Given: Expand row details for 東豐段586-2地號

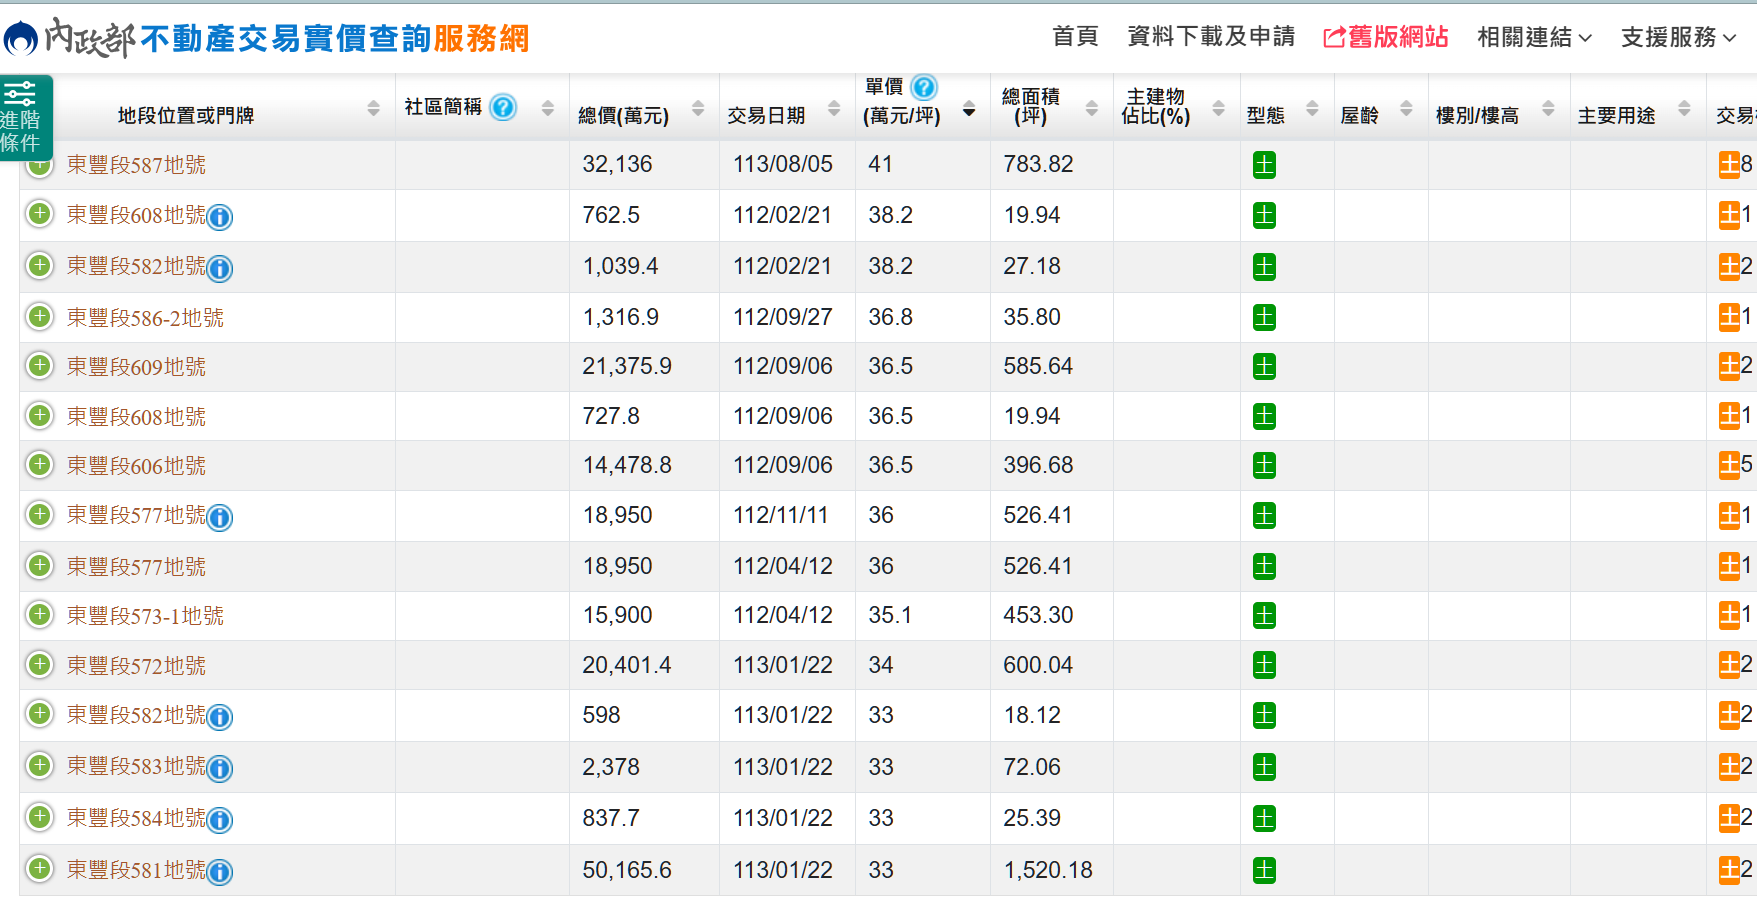Looking at the screenshot, I should pyautogui.click(x=39, y=317).
